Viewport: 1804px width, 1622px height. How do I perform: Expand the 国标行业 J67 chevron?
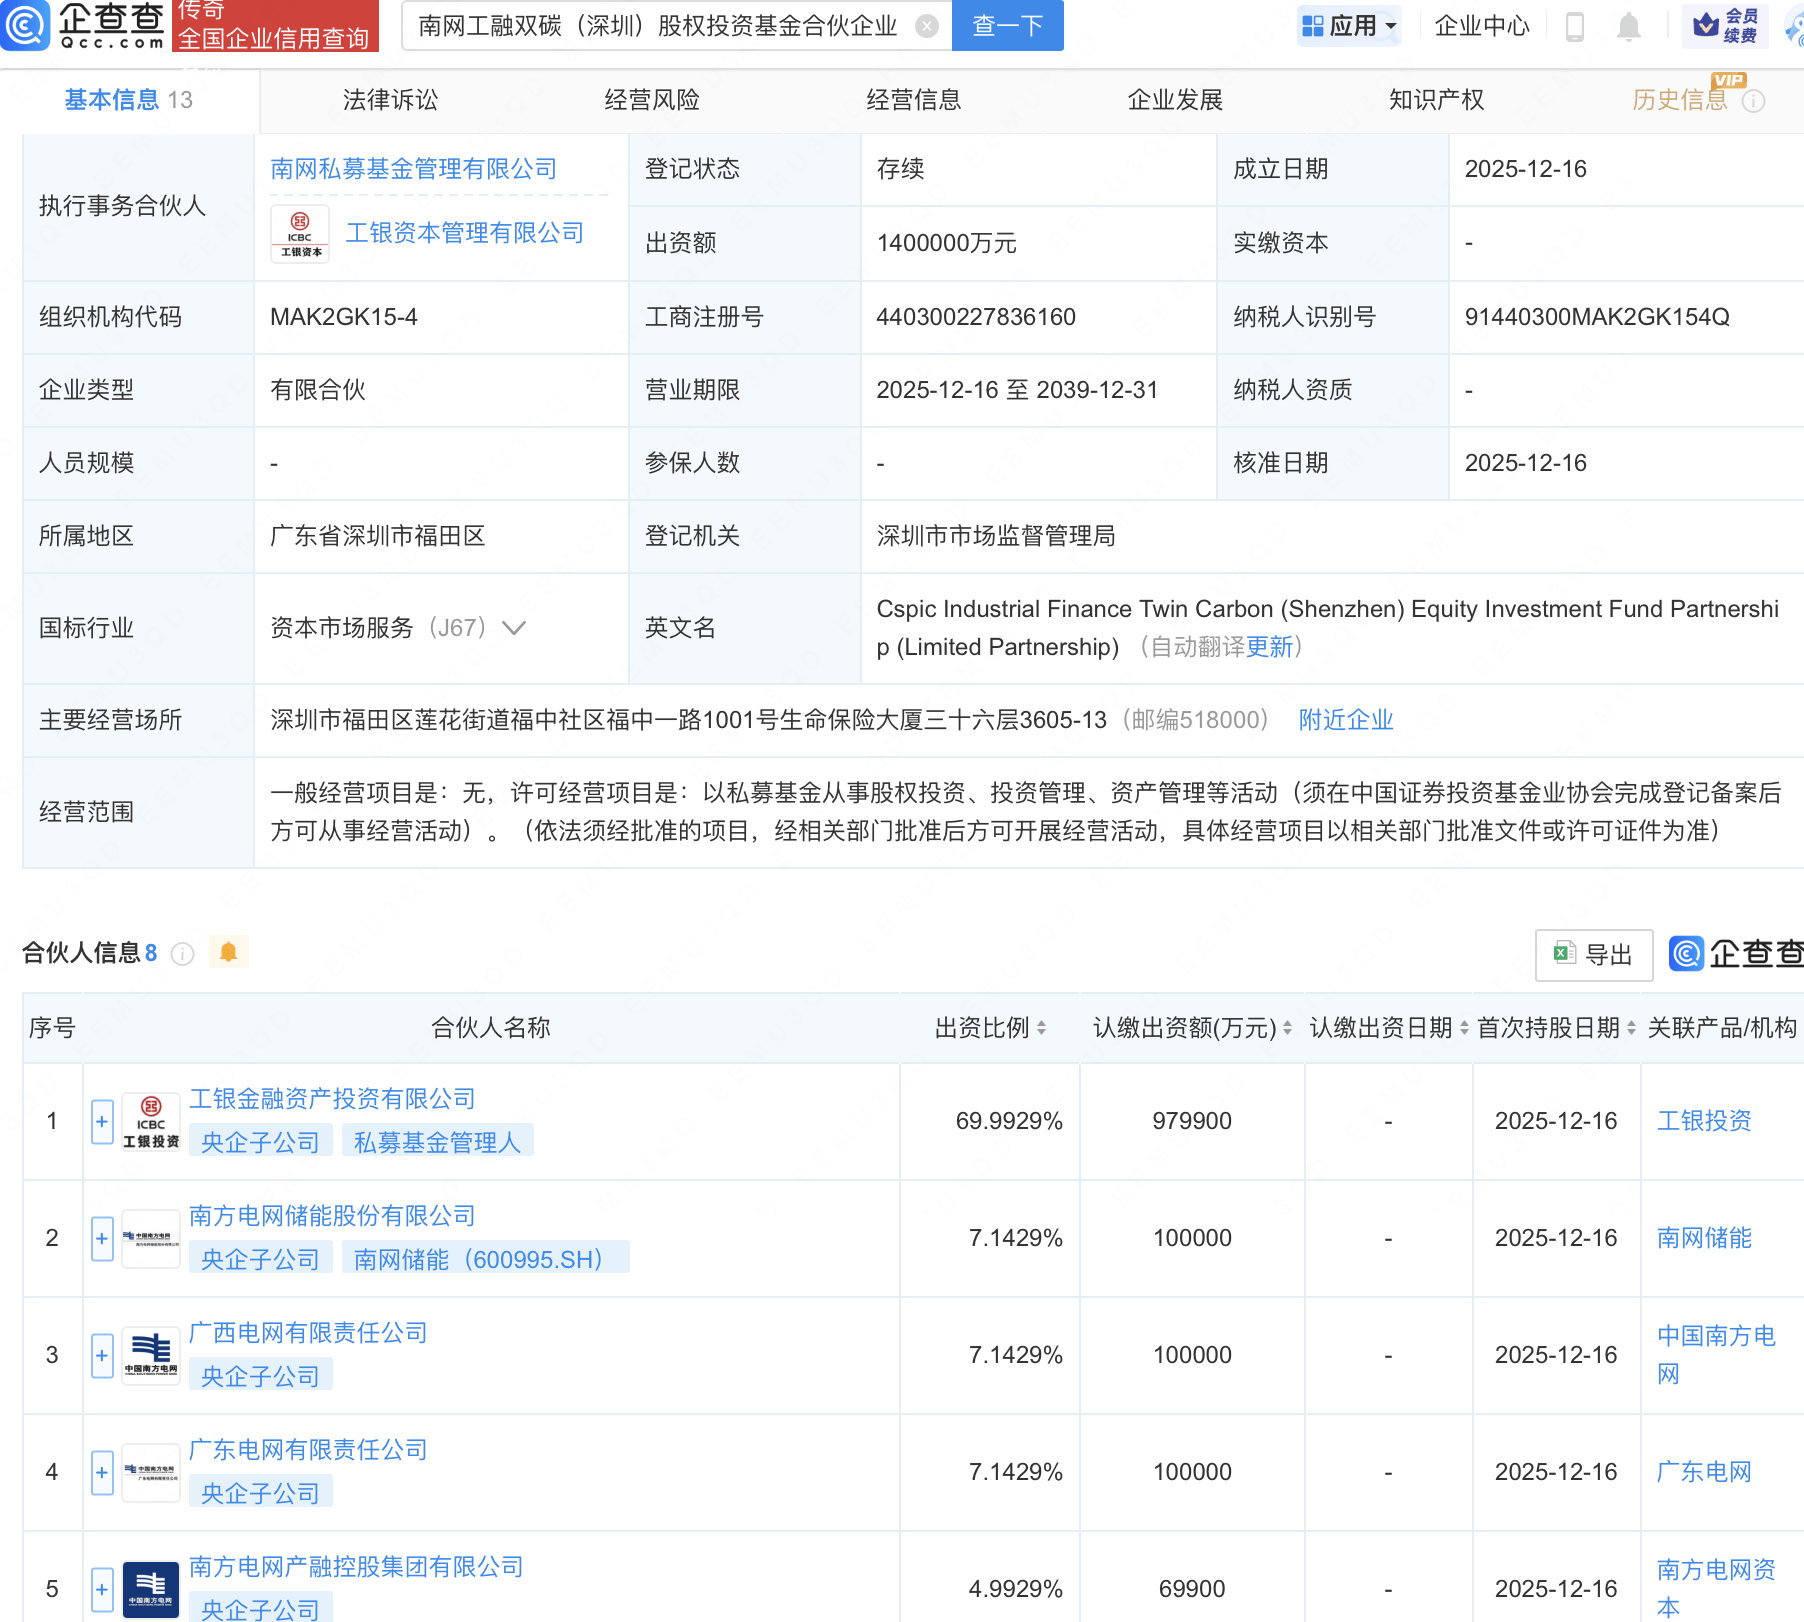pos(513,628)
